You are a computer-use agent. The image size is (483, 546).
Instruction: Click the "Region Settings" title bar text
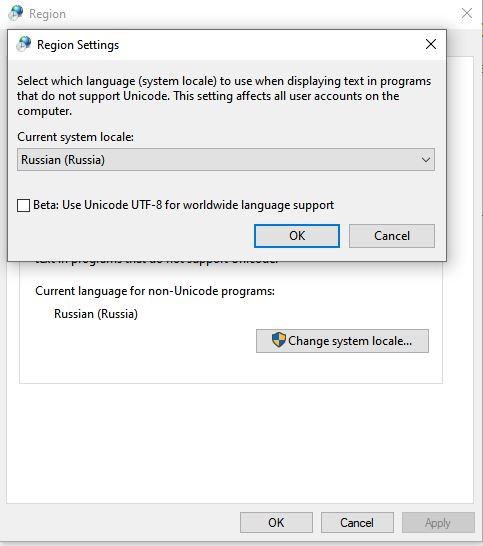coord(78,45)
